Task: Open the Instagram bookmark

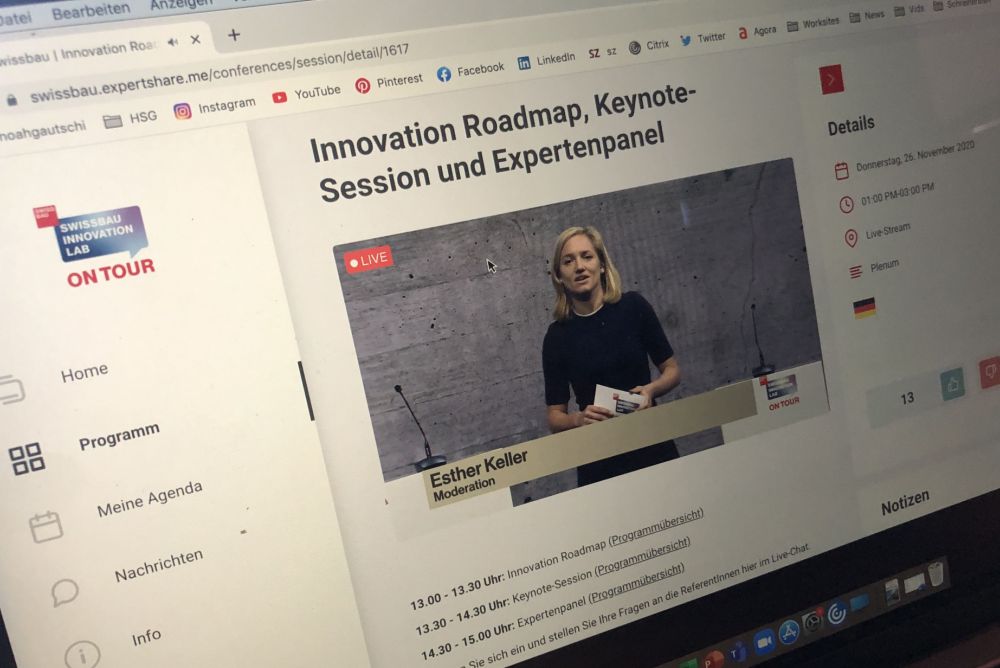Action: tap(214, 107)
